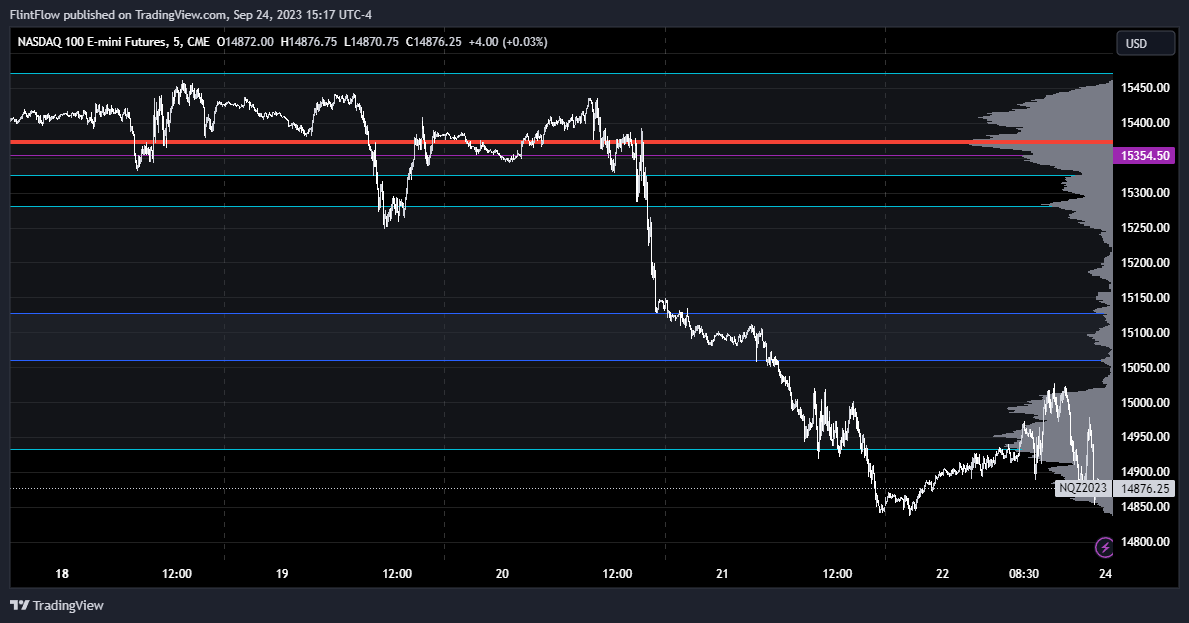Click date label 22 on time axis
Screen dimensions: 1189x623
(942, 574)
